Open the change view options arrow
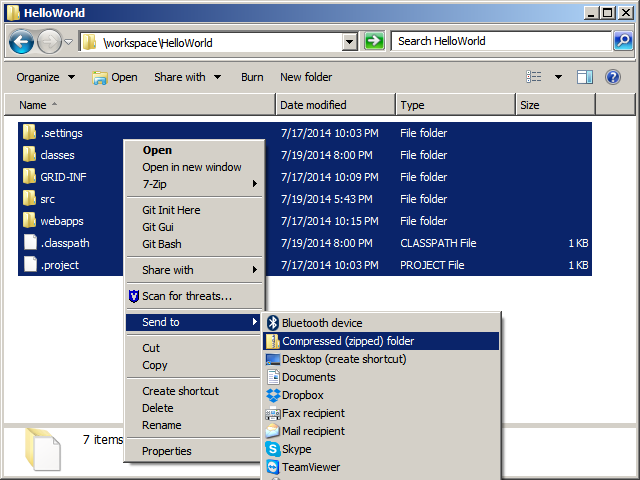 tap(558, 77)
